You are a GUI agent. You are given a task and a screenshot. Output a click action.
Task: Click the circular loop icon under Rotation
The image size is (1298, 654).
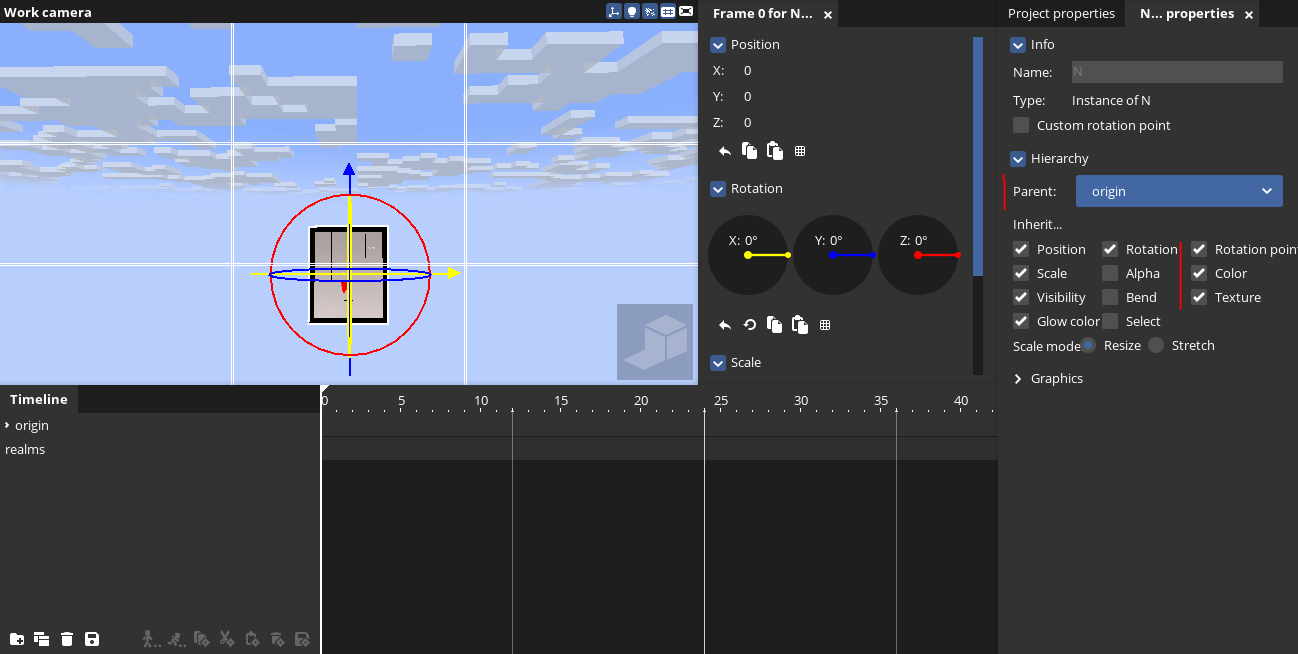coord(750,325)
